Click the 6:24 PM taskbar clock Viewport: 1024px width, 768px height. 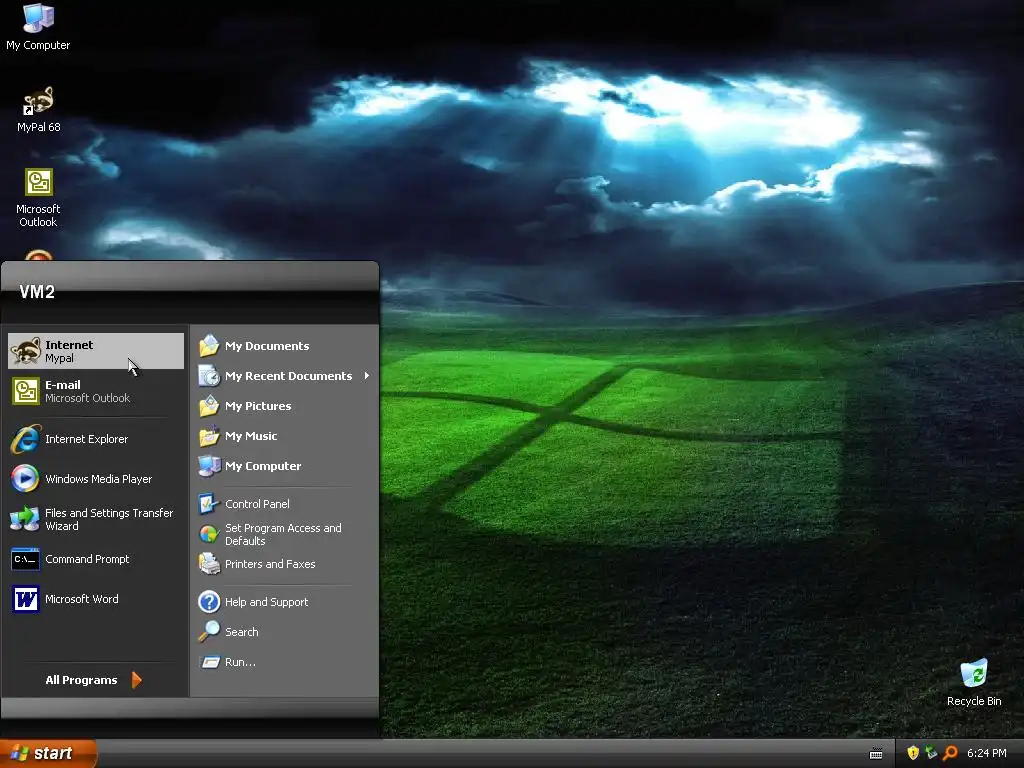coord(986,754)
